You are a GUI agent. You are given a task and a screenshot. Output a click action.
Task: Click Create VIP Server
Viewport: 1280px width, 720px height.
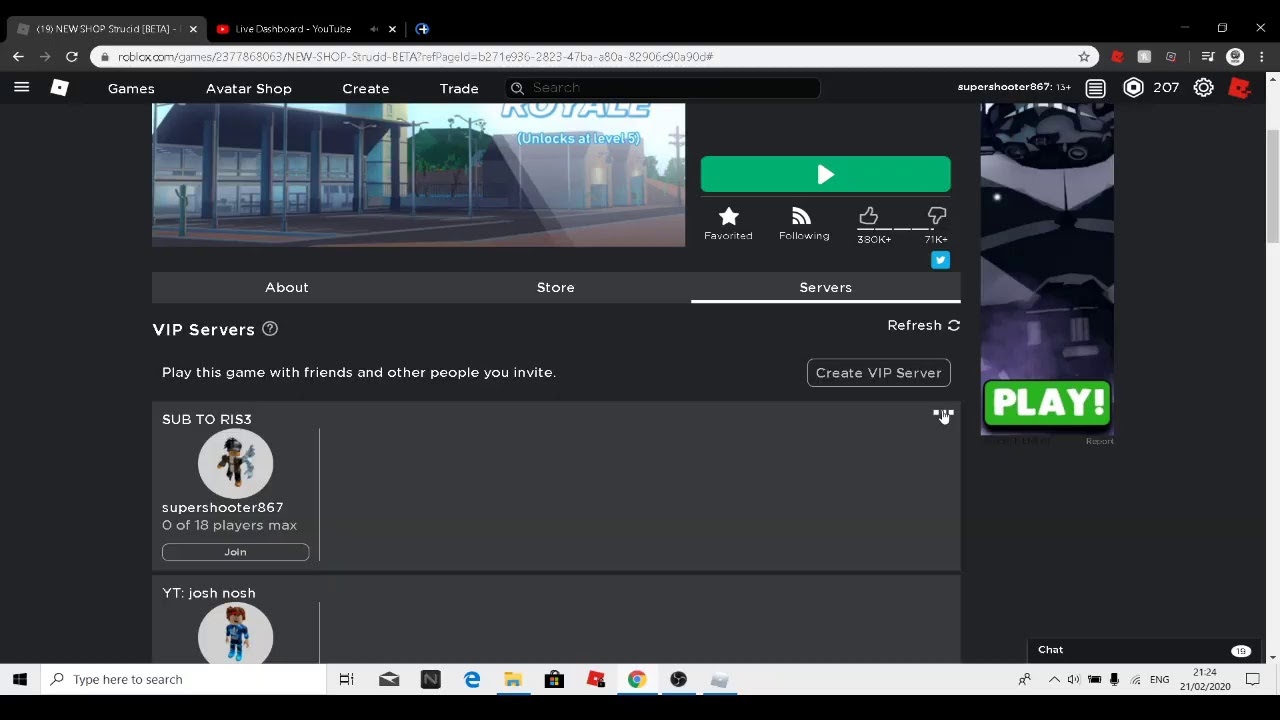click(878, 373)
